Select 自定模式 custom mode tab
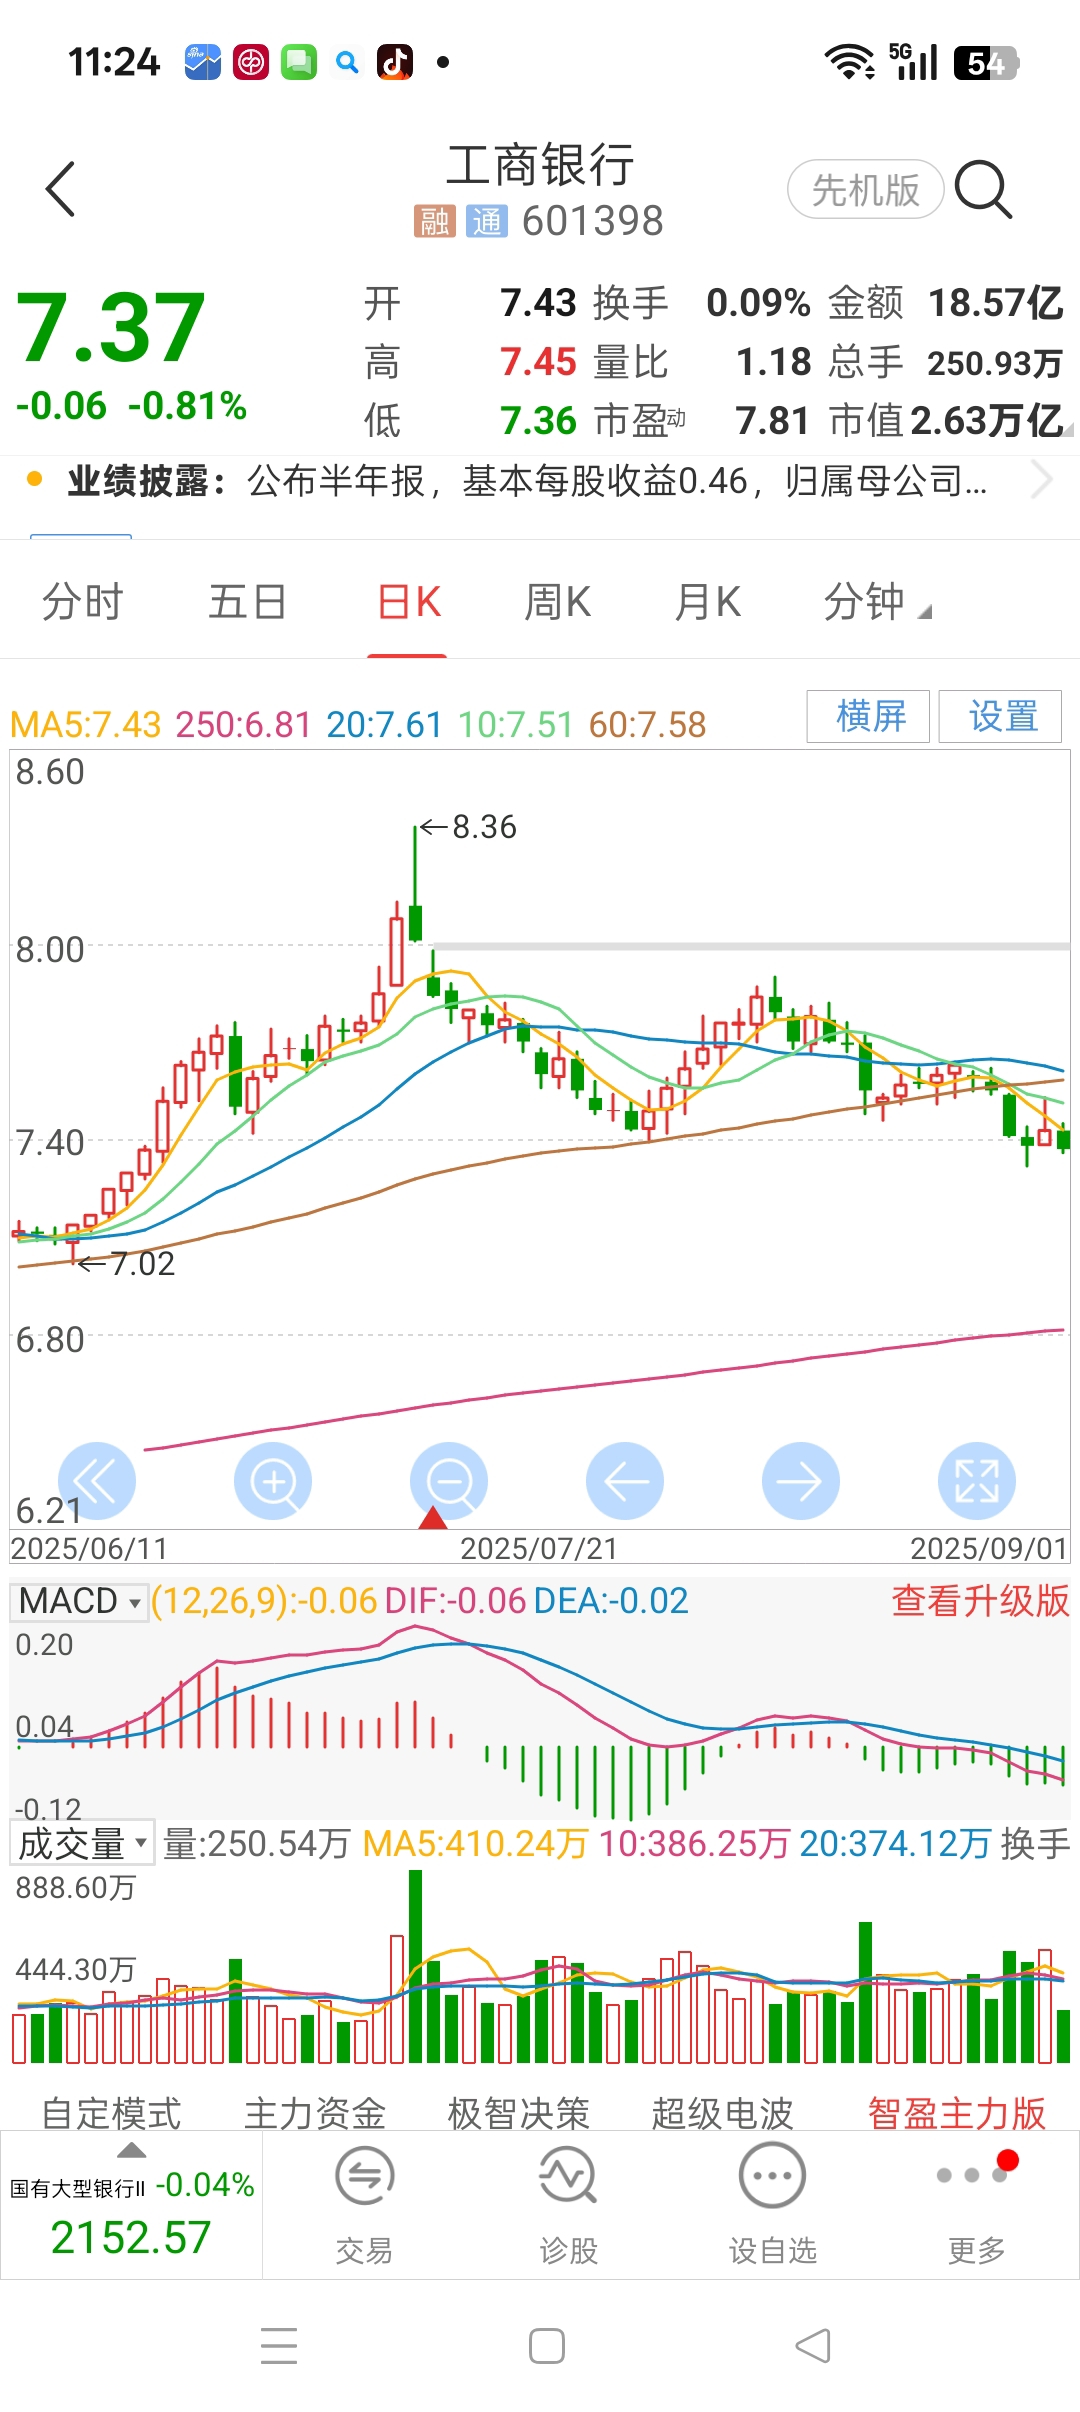Viewport: 1080px width, 2412px height. (x=111, y=2113)
